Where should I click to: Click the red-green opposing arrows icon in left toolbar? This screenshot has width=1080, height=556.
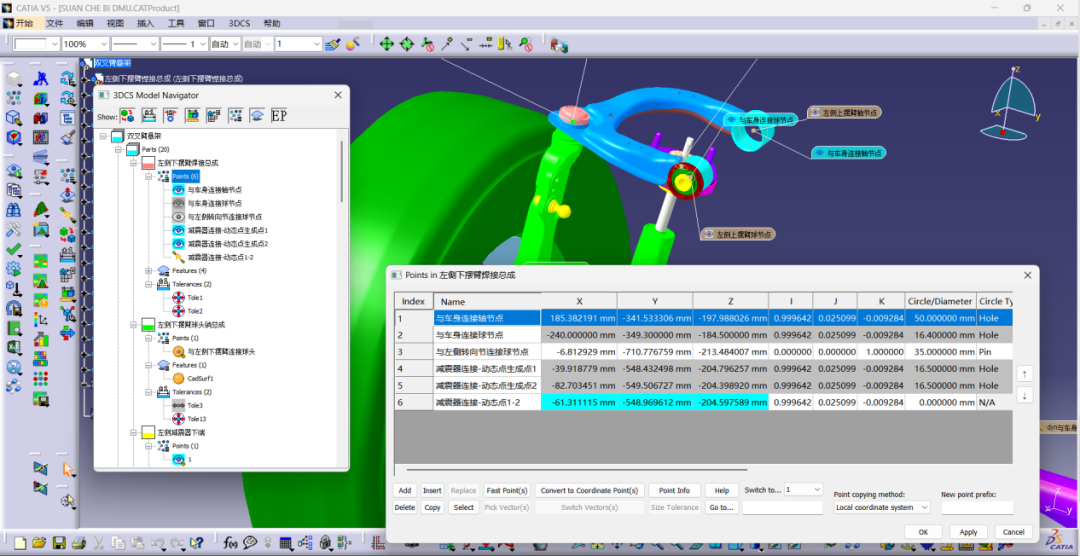[x=68, y=334]
